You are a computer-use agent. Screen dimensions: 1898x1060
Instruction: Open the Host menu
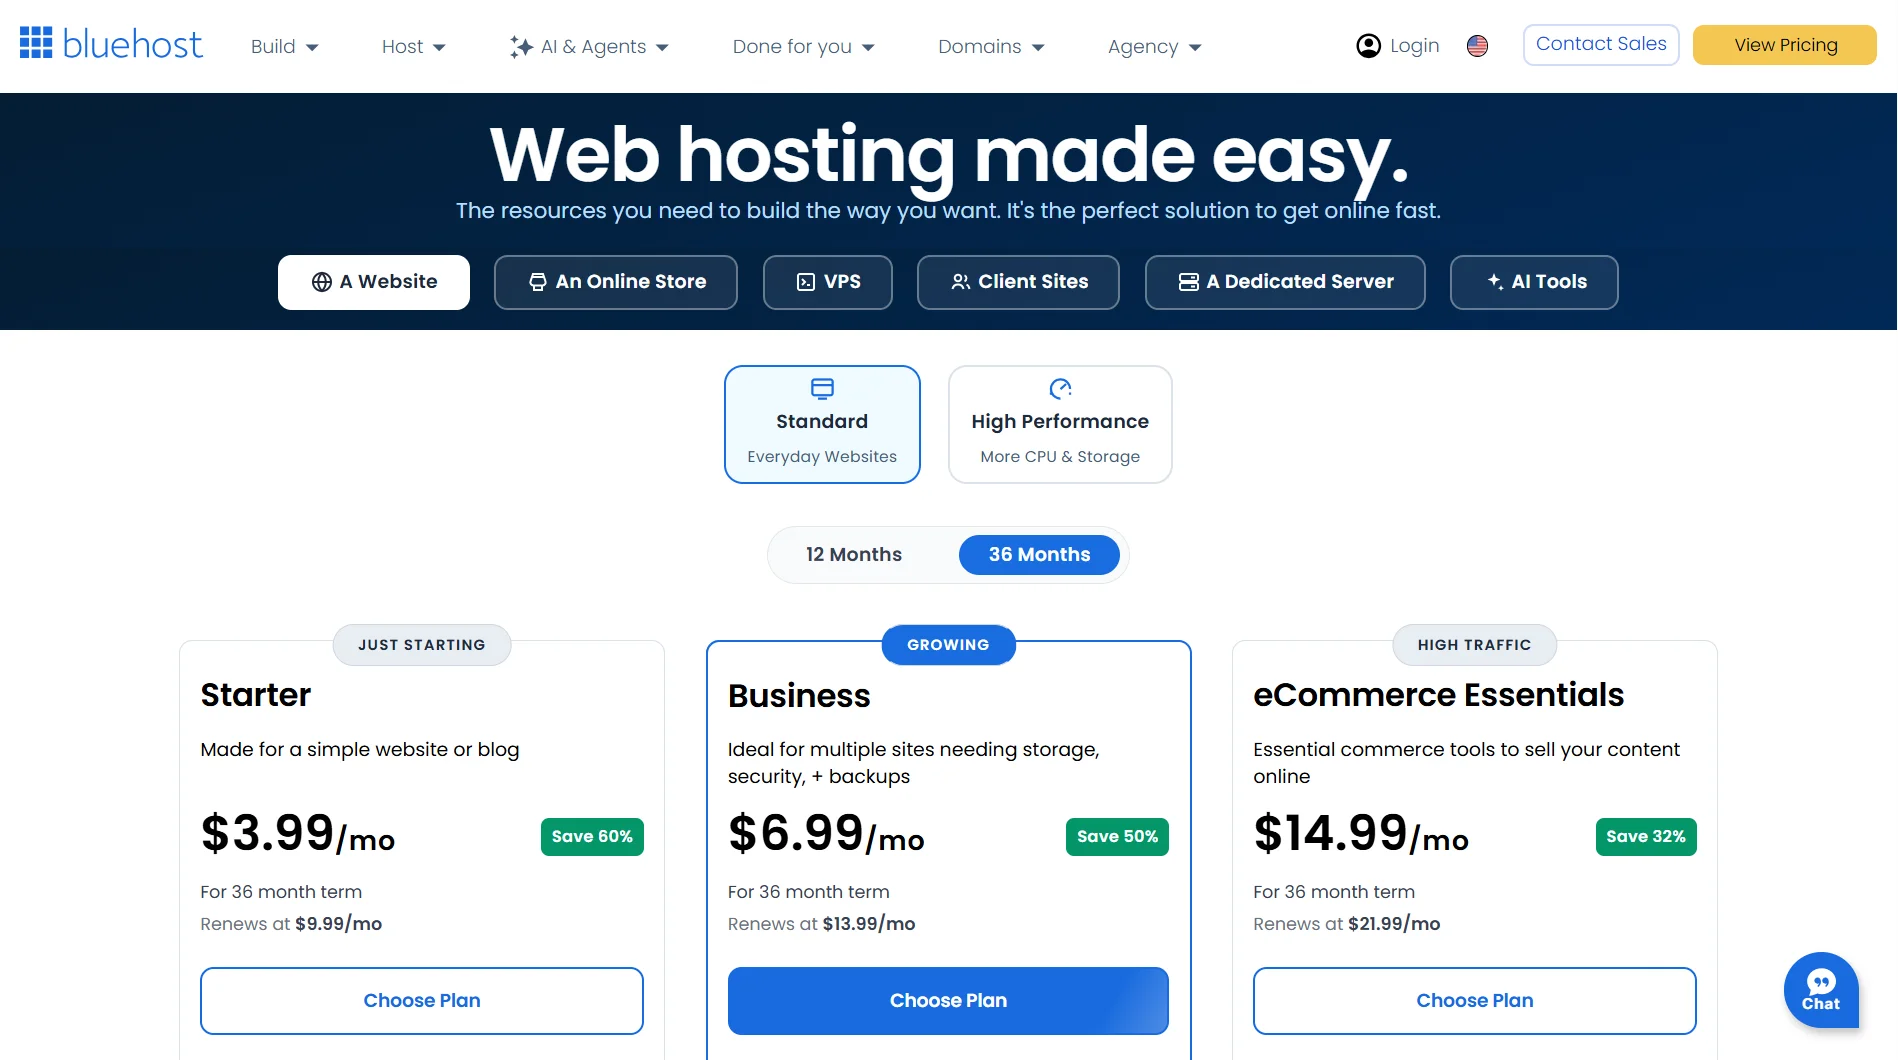[414, 46]
